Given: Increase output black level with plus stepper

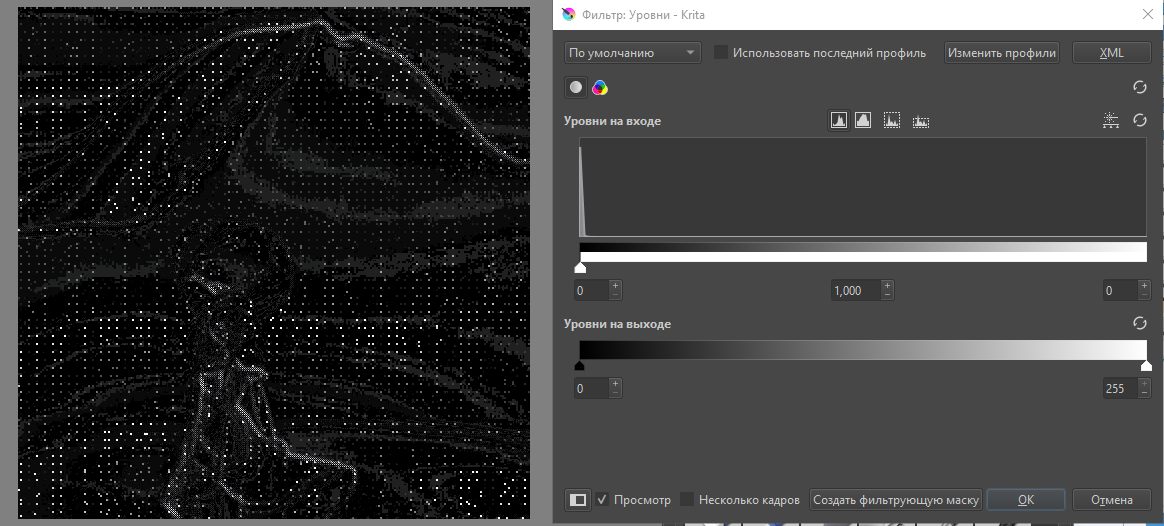Looking at the screenshot, I should 615,383.
